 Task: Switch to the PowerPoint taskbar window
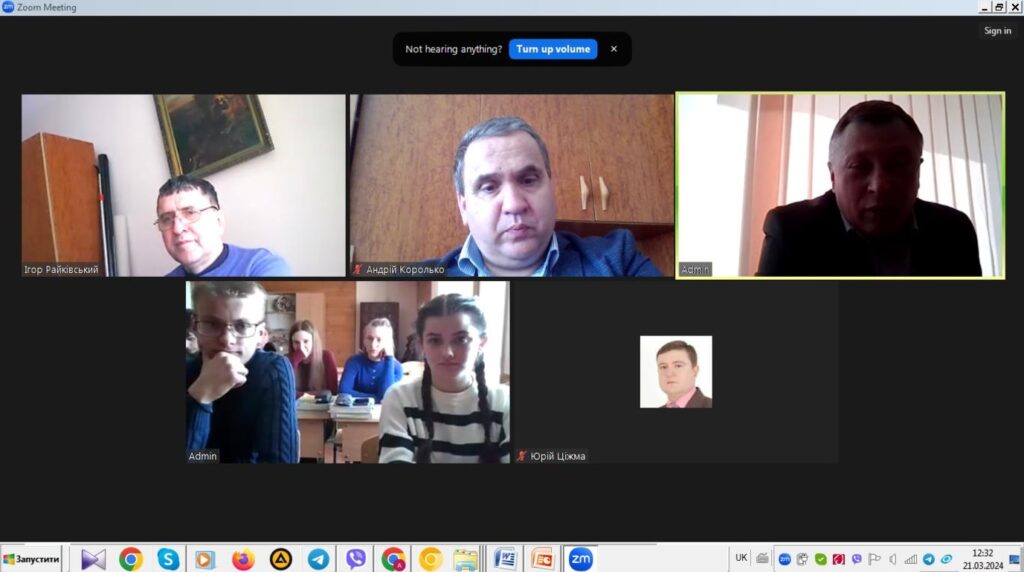coord(543,559)
